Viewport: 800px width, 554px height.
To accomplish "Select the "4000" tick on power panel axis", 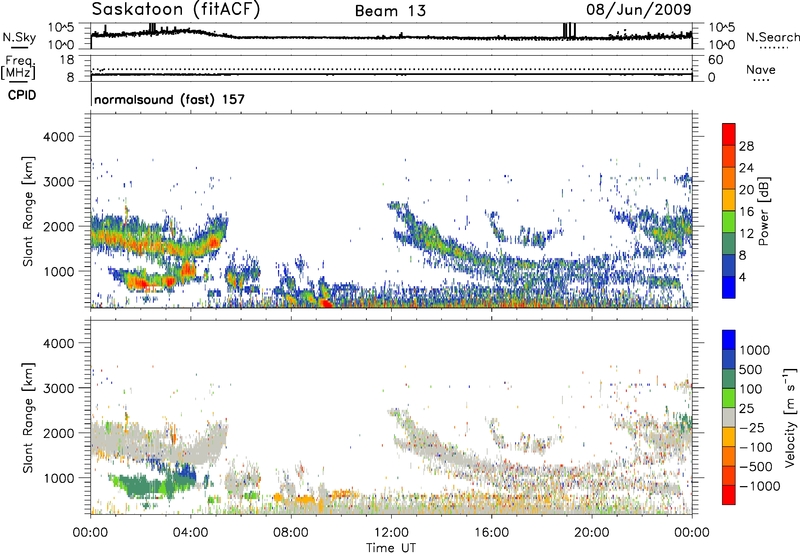I will 58,137.
